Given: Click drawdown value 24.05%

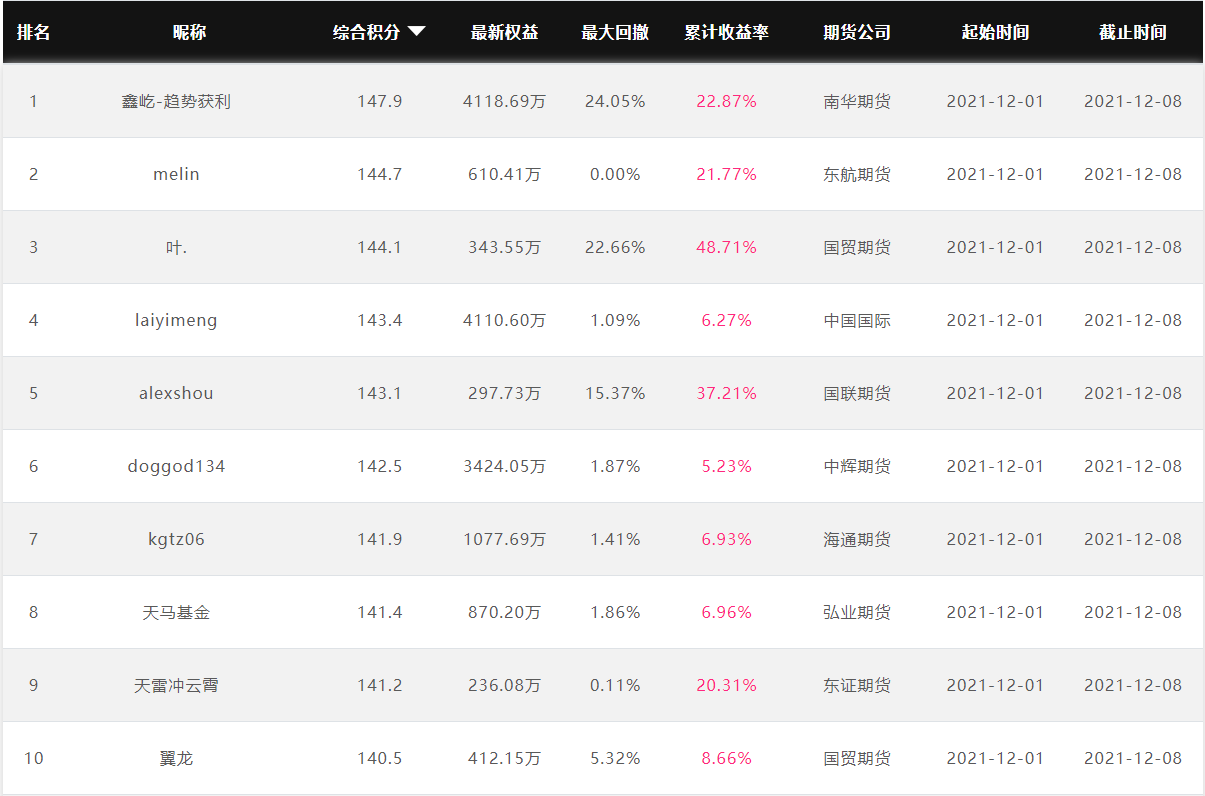Looking at the screenshot, I should point(615,101).
